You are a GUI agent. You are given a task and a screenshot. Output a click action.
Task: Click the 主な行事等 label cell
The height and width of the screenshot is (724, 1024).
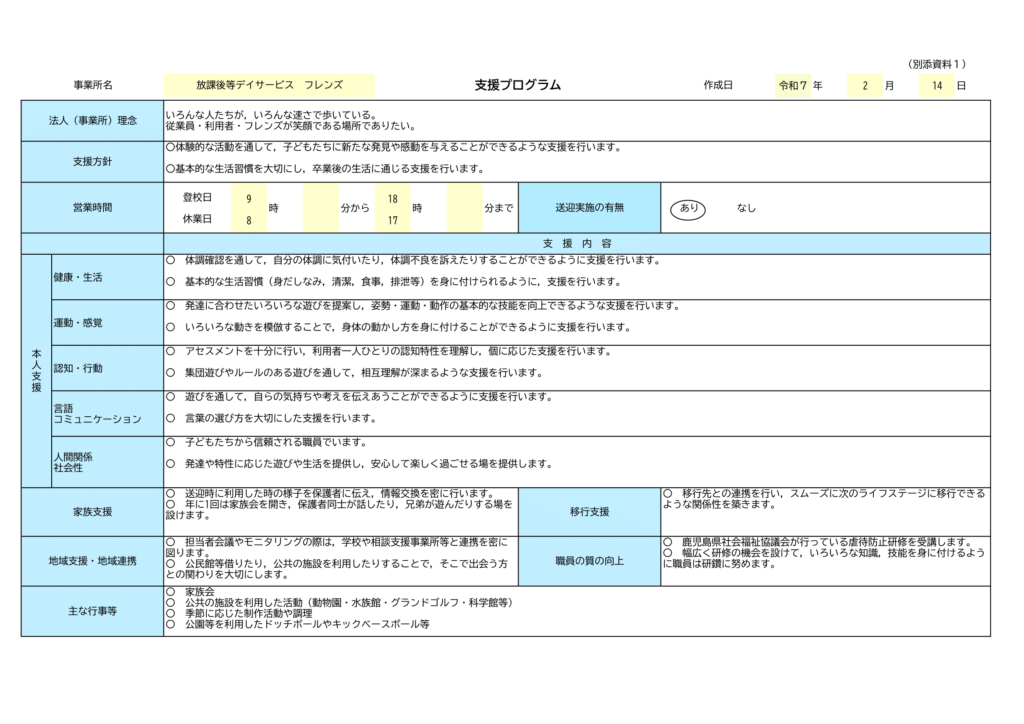coord(92,611)
